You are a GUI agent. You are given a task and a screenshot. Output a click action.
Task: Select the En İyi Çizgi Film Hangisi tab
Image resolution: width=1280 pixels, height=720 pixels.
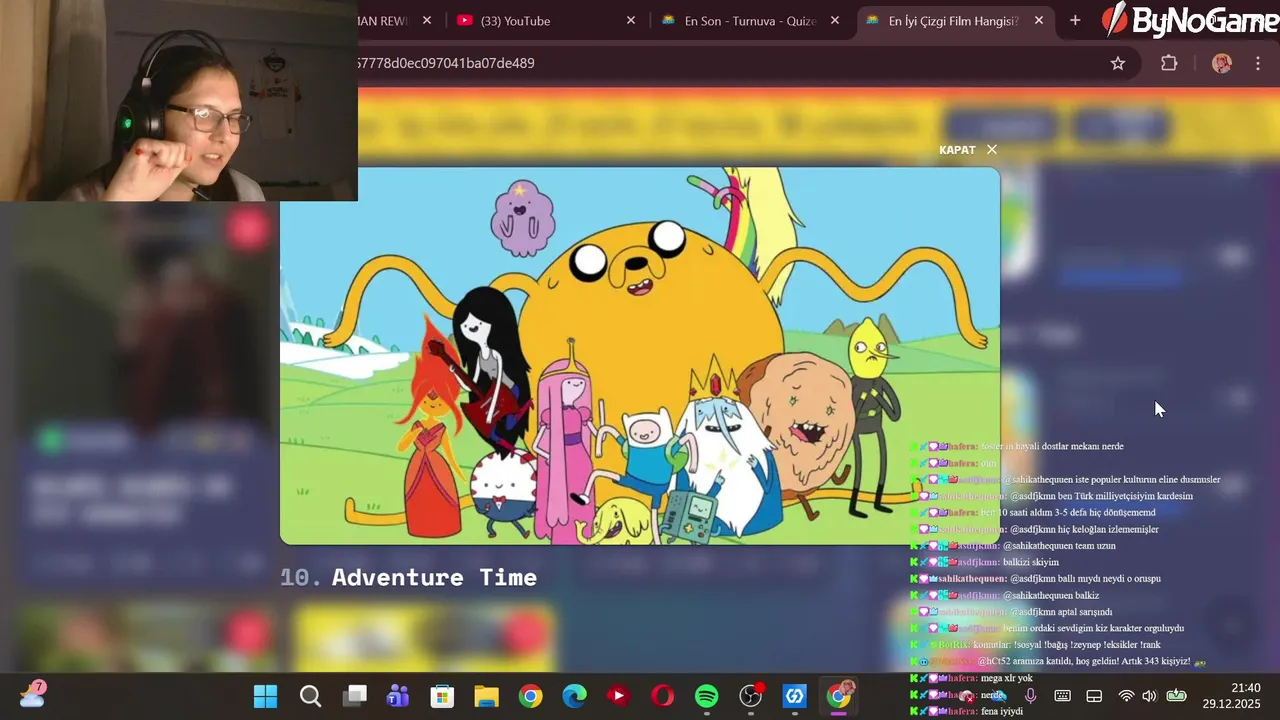[953, 21]
